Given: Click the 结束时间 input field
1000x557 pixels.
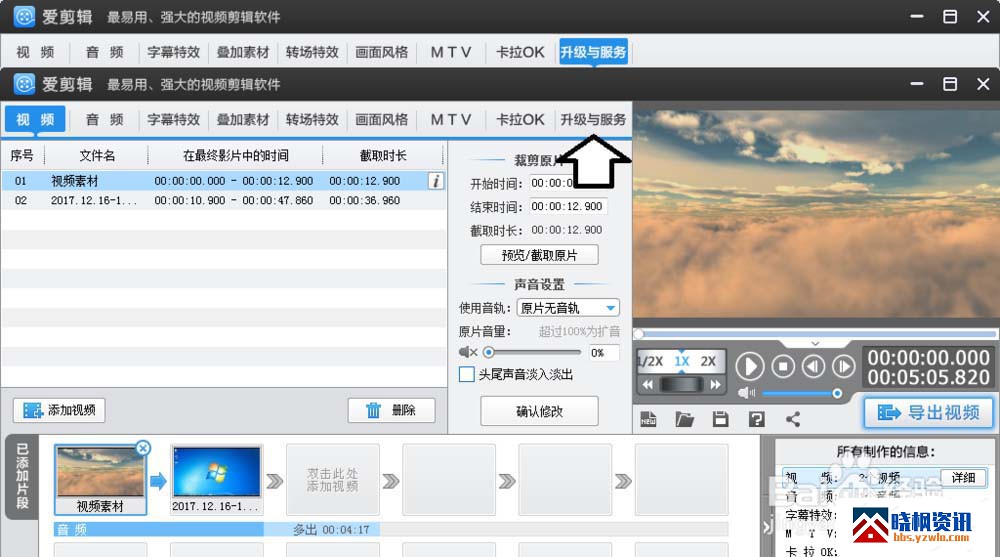Looking at the screenshot, I should (x=568, y=207).
